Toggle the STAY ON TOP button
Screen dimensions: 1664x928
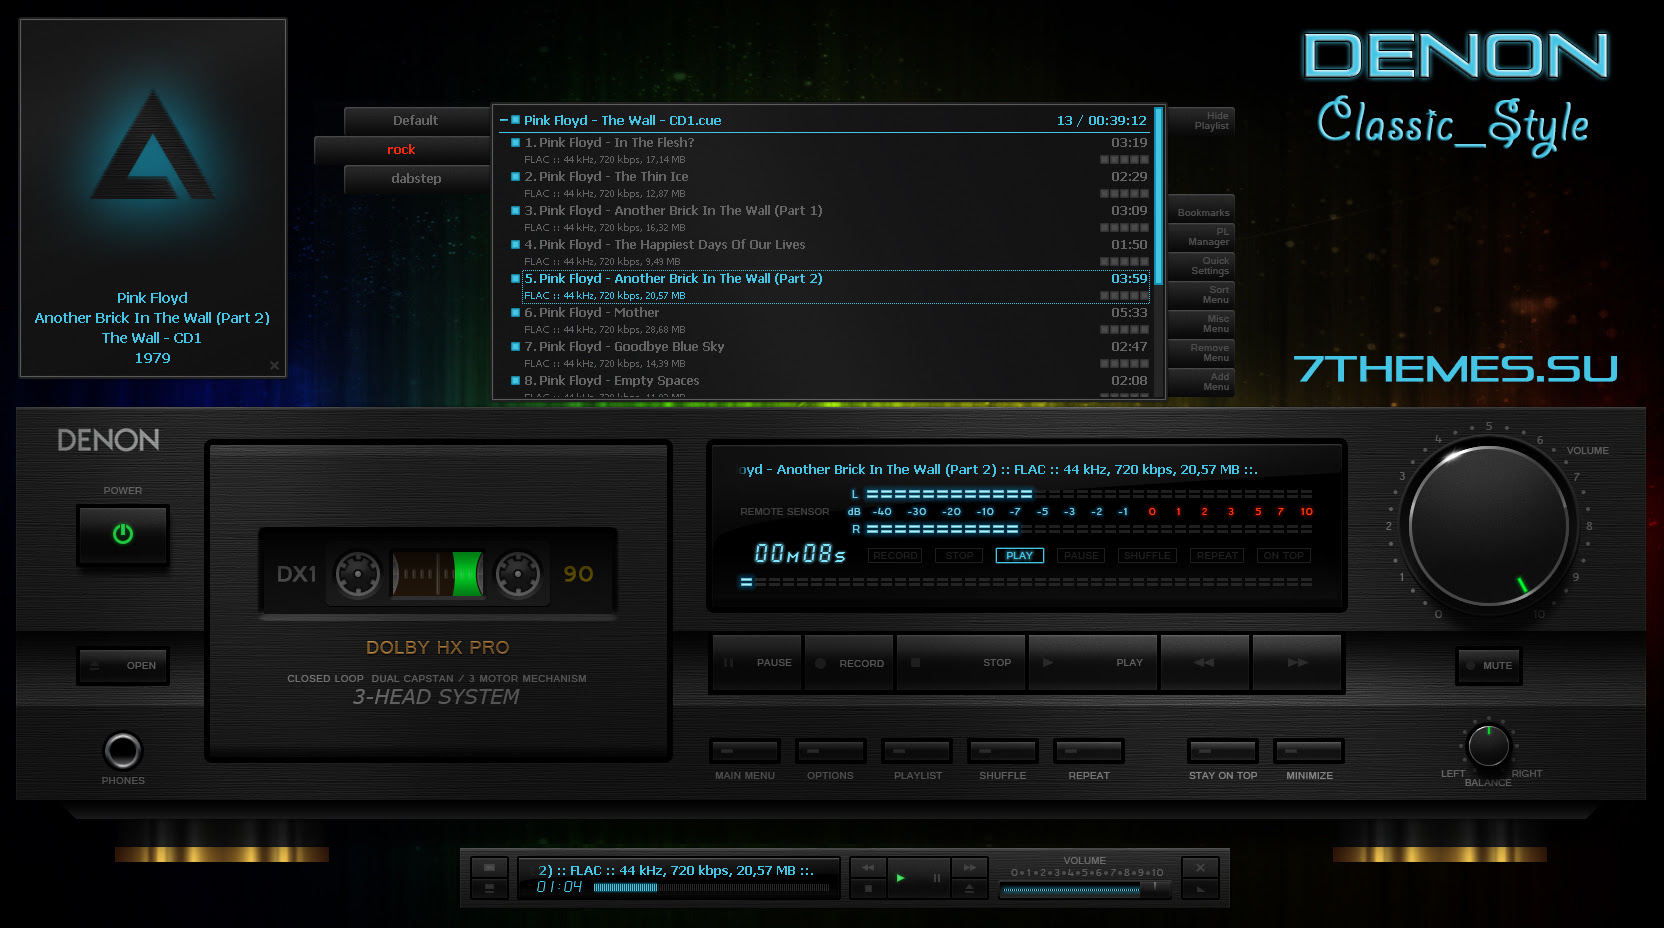pos(1223,751)
